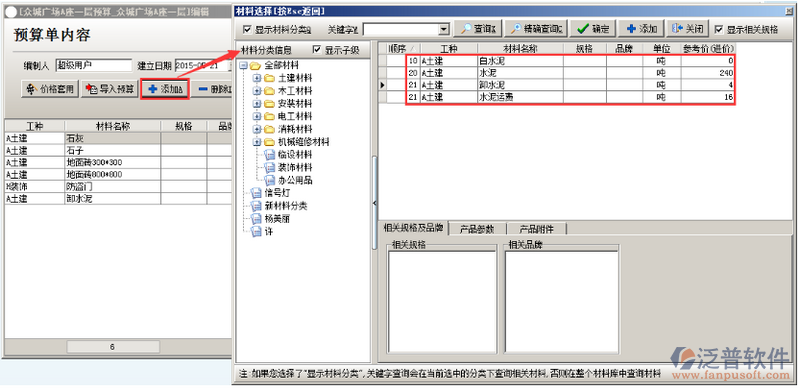Disable the 显示相关规格 checkbox

[718, 30]
